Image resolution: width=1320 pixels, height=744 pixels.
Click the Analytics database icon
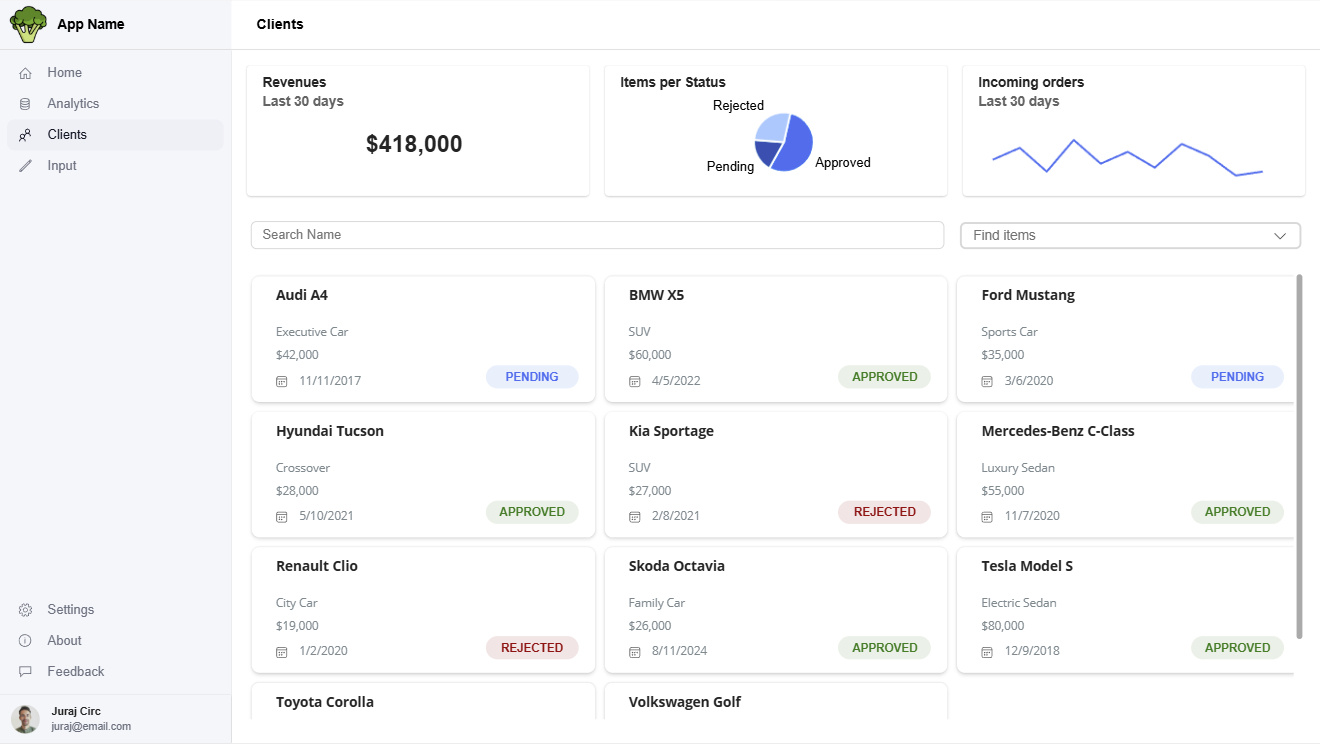point(25,104)
